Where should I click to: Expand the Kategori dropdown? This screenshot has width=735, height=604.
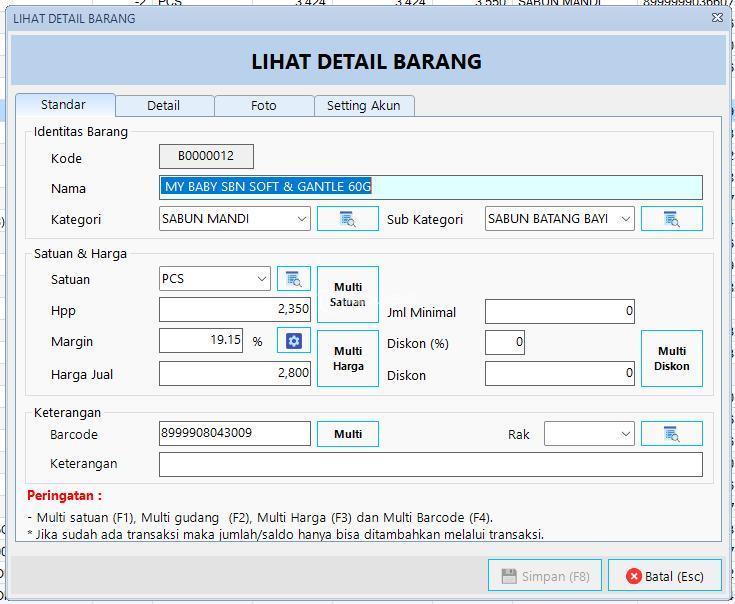pyautogui.click(x=301, y=219)
